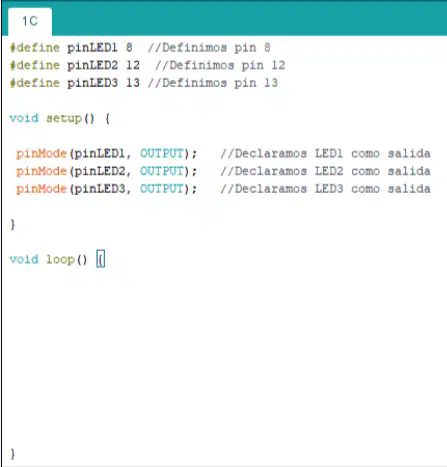Click the '#define pinLED3 13' line
This screenshot has width=447, height=467.
[75, 83]
